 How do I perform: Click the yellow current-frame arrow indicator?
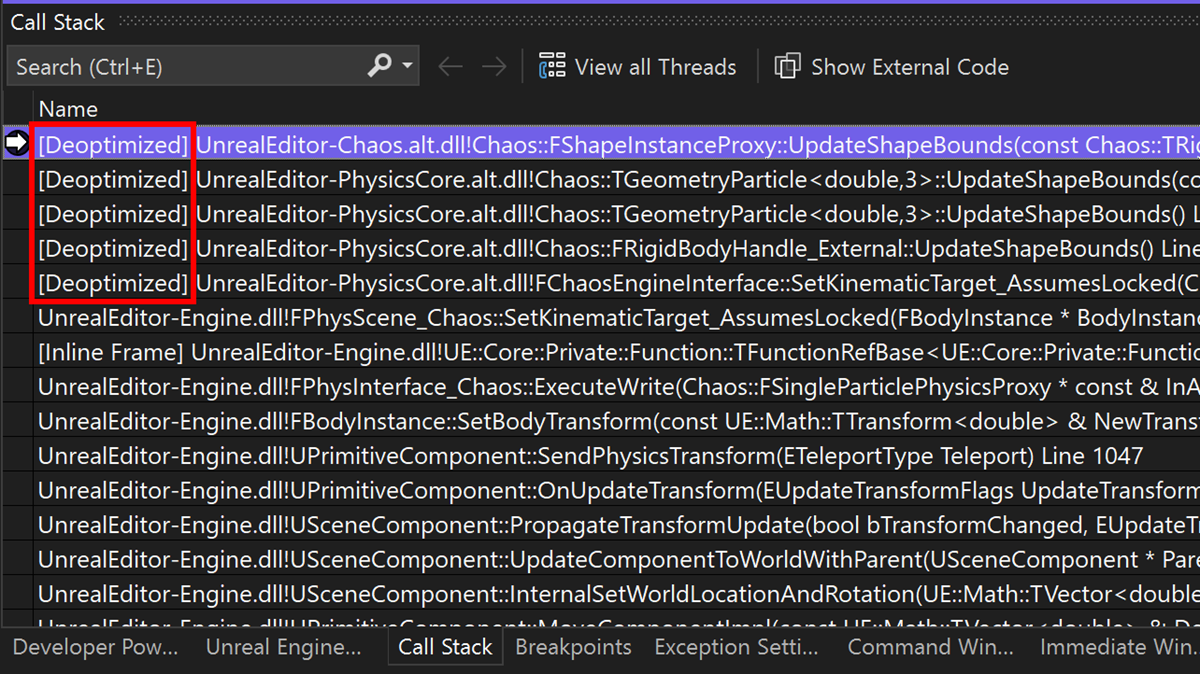(18, 144)
